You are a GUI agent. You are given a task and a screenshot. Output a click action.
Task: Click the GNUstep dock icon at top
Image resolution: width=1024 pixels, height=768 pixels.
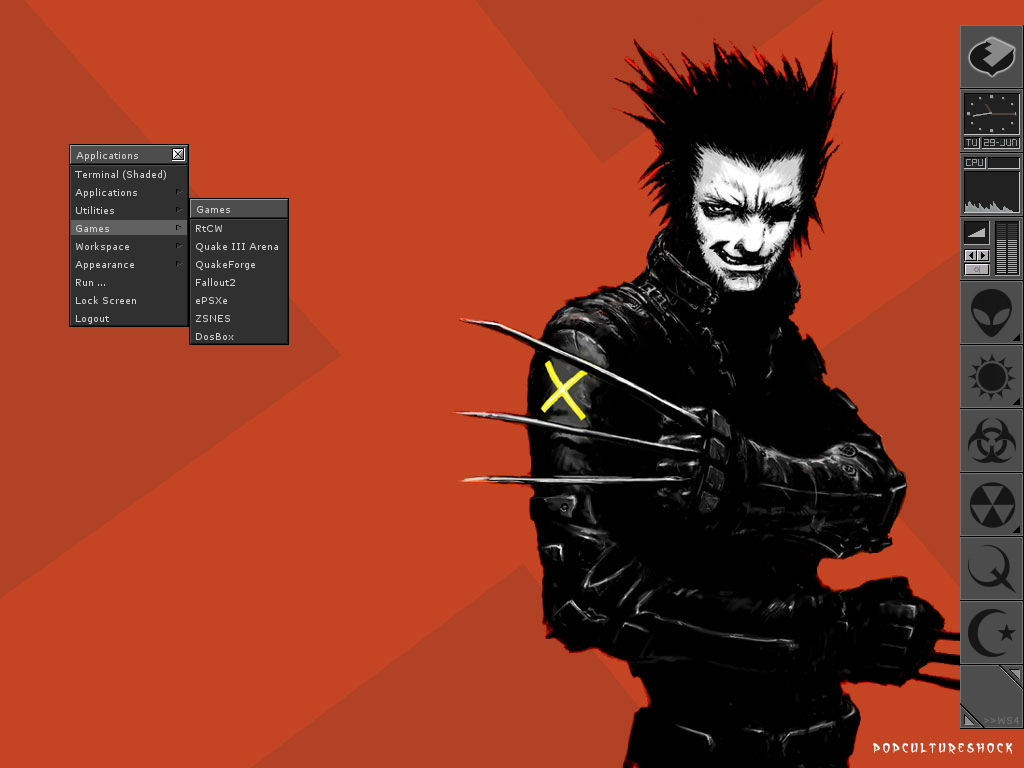pos(991,56)
